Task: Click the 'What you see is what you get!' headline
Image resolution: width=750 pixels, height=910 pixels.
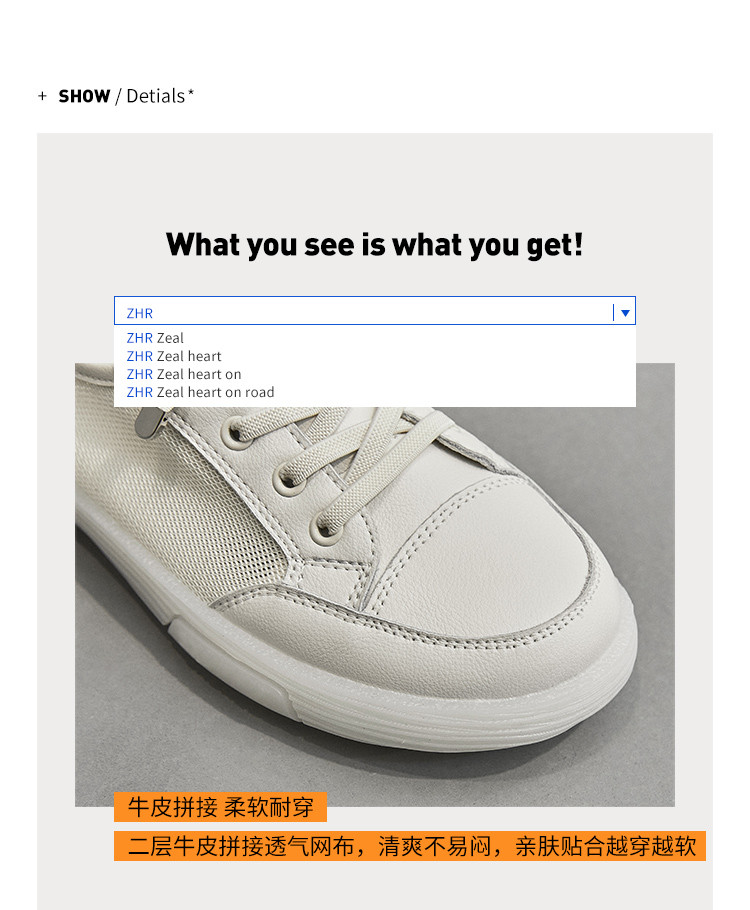Action: [374, 244]
